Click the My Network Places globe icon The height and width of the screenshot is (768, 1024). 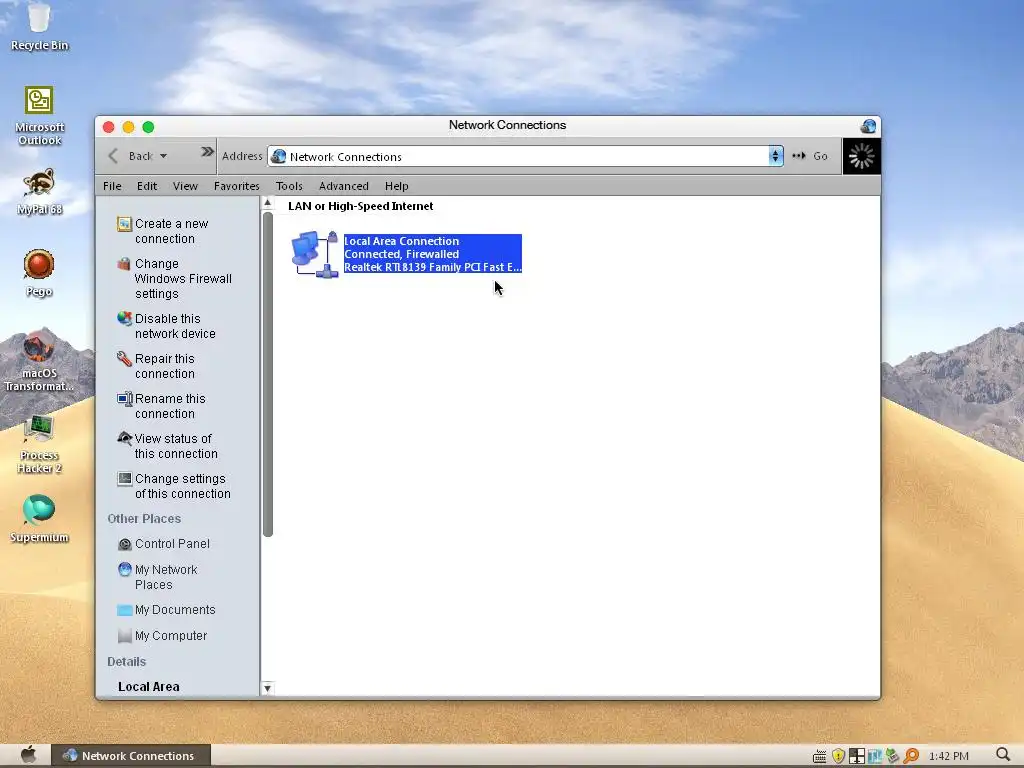pyautogui.click(x=124, y=569)
